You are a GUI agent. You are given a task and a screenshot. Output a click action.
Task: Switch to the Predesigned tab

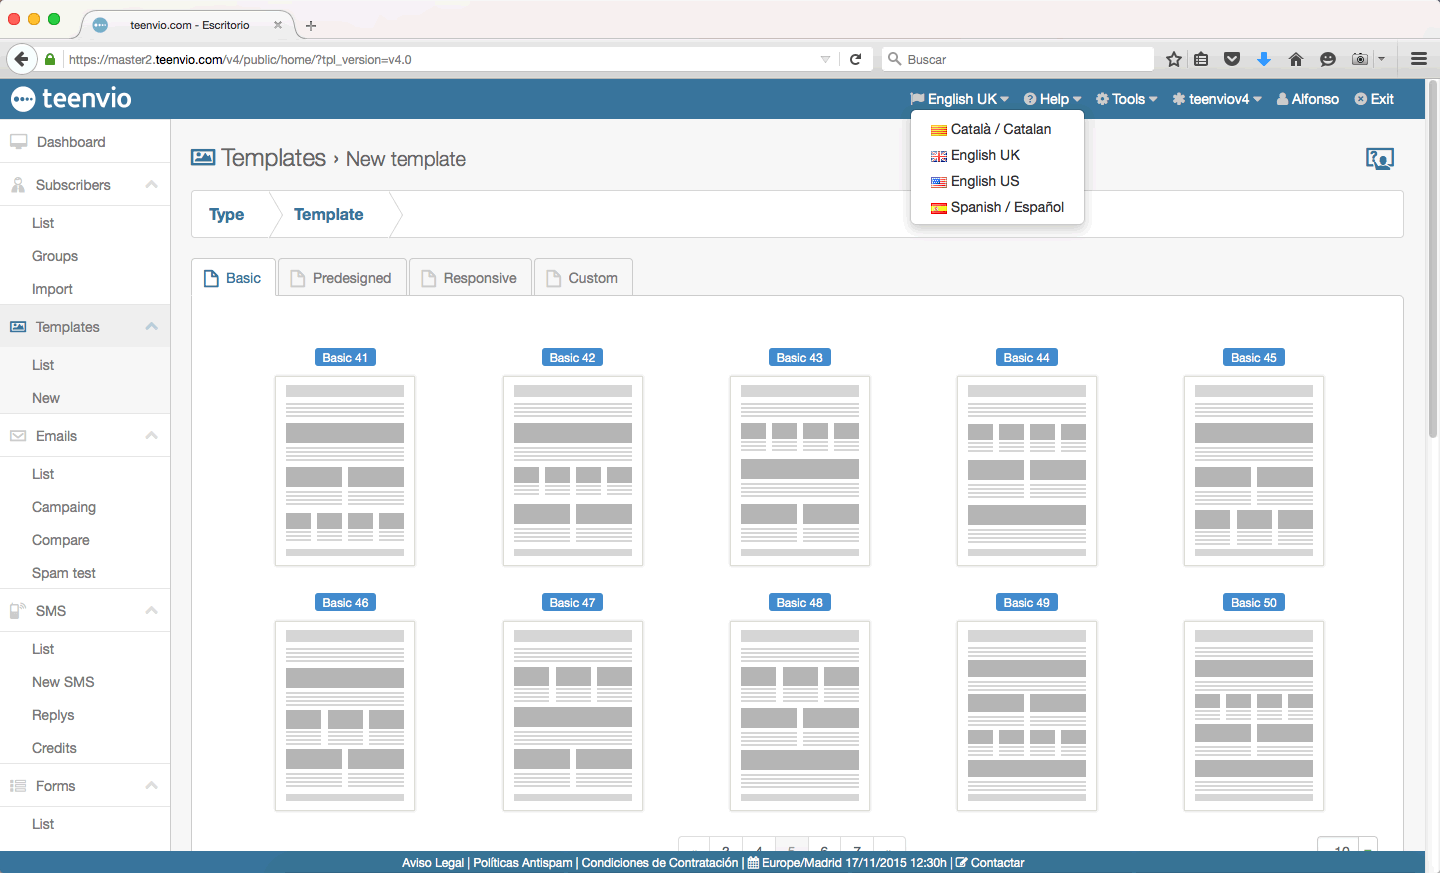tap(342, 278)
